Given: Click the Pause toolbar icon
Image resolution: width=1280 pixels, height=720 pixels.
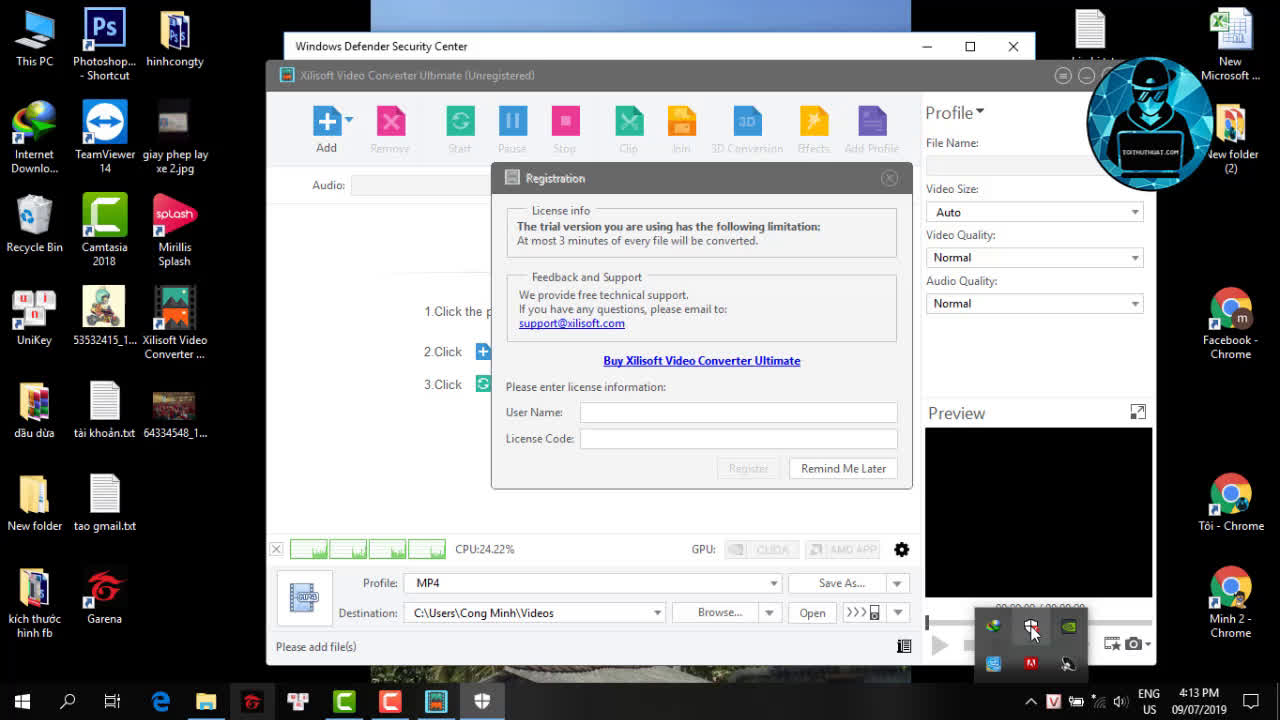Looking at the screenshot, I should [512, 121].
